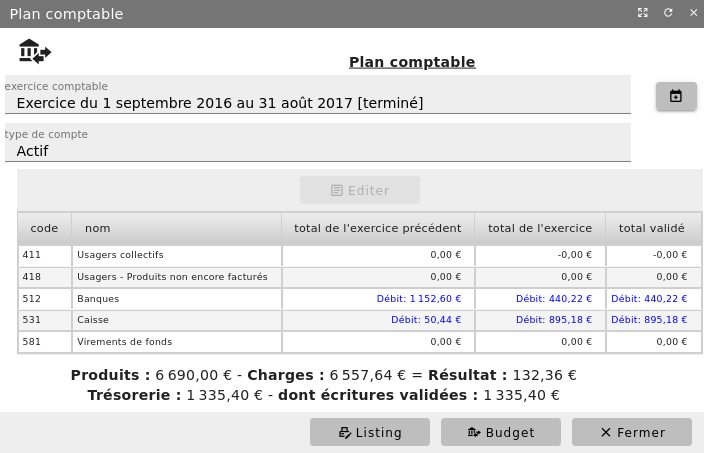Select the 512 Banques account row
The height and width of the screenshot is (453, 704).
pos(176,298)
